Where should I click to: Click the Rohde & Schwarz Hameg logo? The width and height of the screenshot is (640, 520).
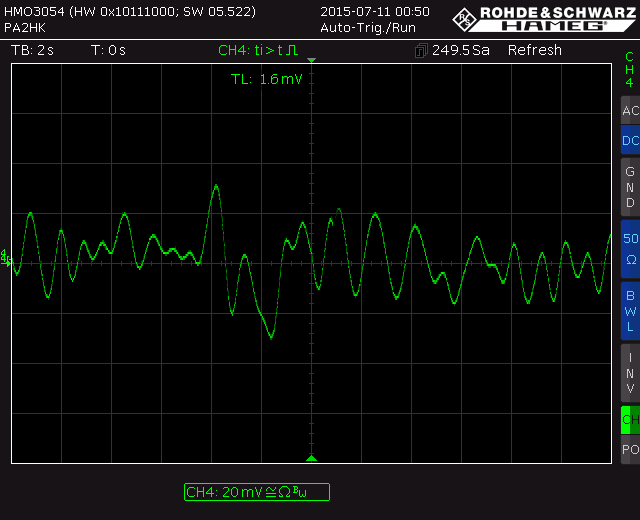(x=544, y=17)
